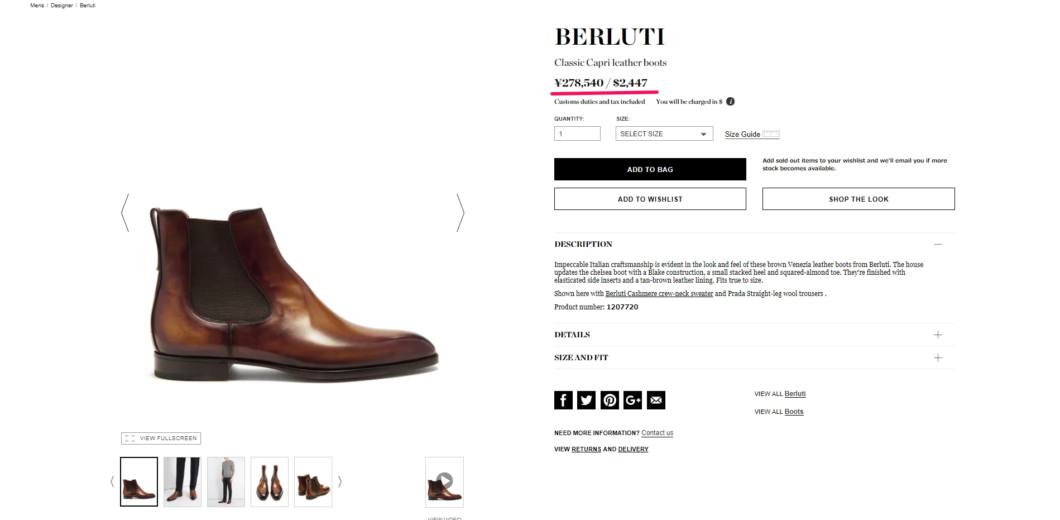Viewport: 1060px width, 520px height.
Task: Play the product video thumbnail
Action: tap(444, 482)
